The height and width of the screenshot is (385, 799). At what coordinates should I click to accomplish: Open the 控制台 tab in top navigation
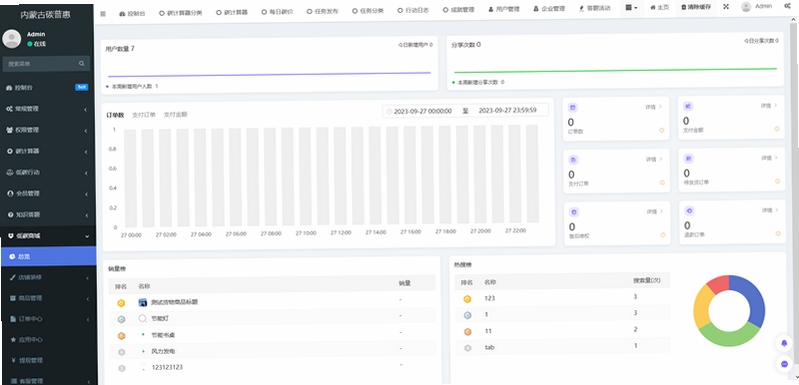[132, 13]
